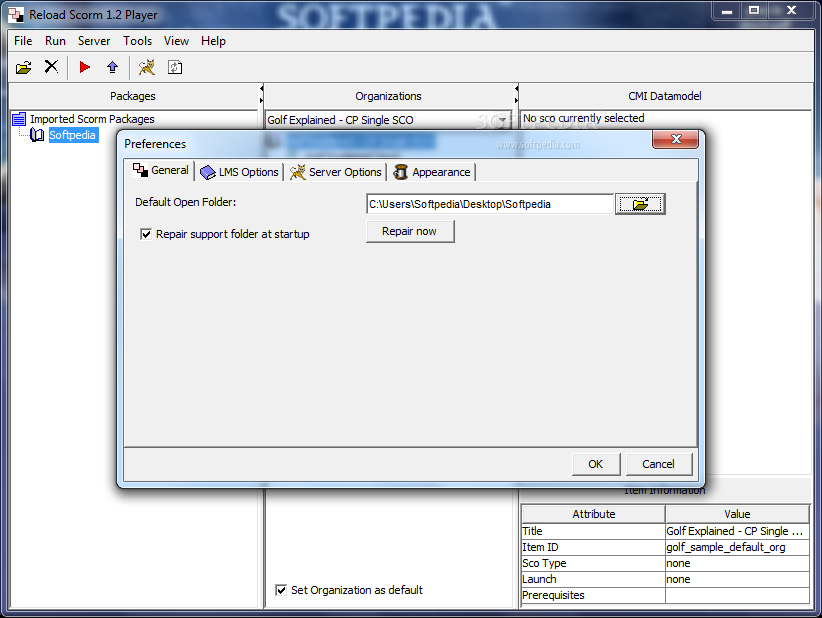Select the Softpedia tree item
822x618 pixels.
[72, 135]
